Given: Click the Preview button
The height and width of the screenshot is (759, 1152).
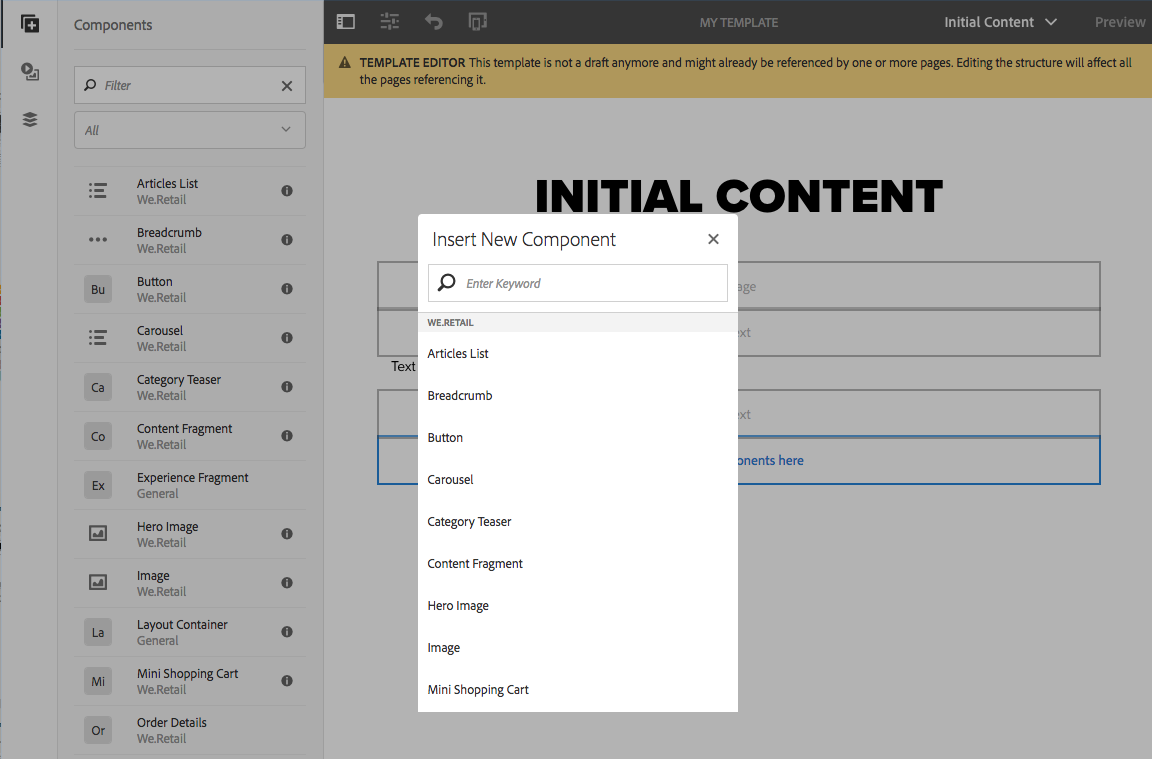Looking at the screenshot, I should click(1119, 22).
